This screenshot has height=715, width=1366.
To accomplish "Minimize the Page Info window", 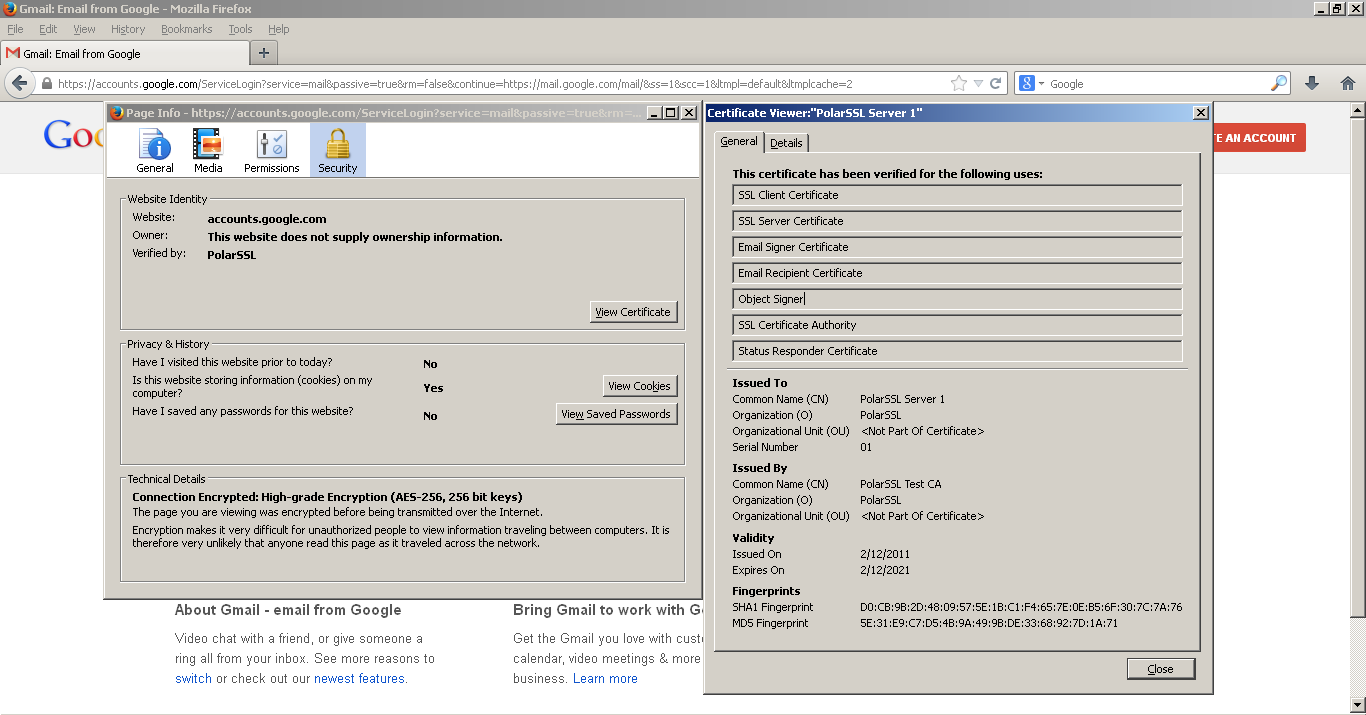I will (654, 113).
